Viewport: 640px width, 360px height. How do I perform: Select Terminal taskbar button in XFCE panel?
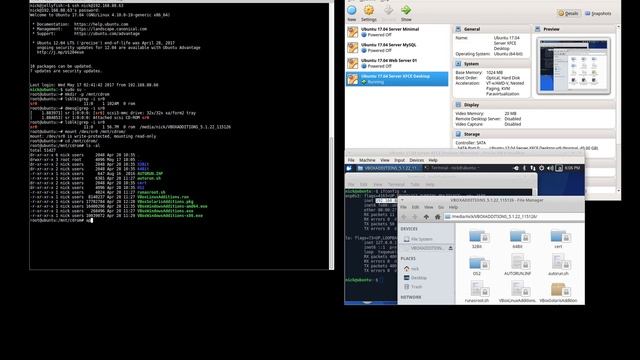451,168
